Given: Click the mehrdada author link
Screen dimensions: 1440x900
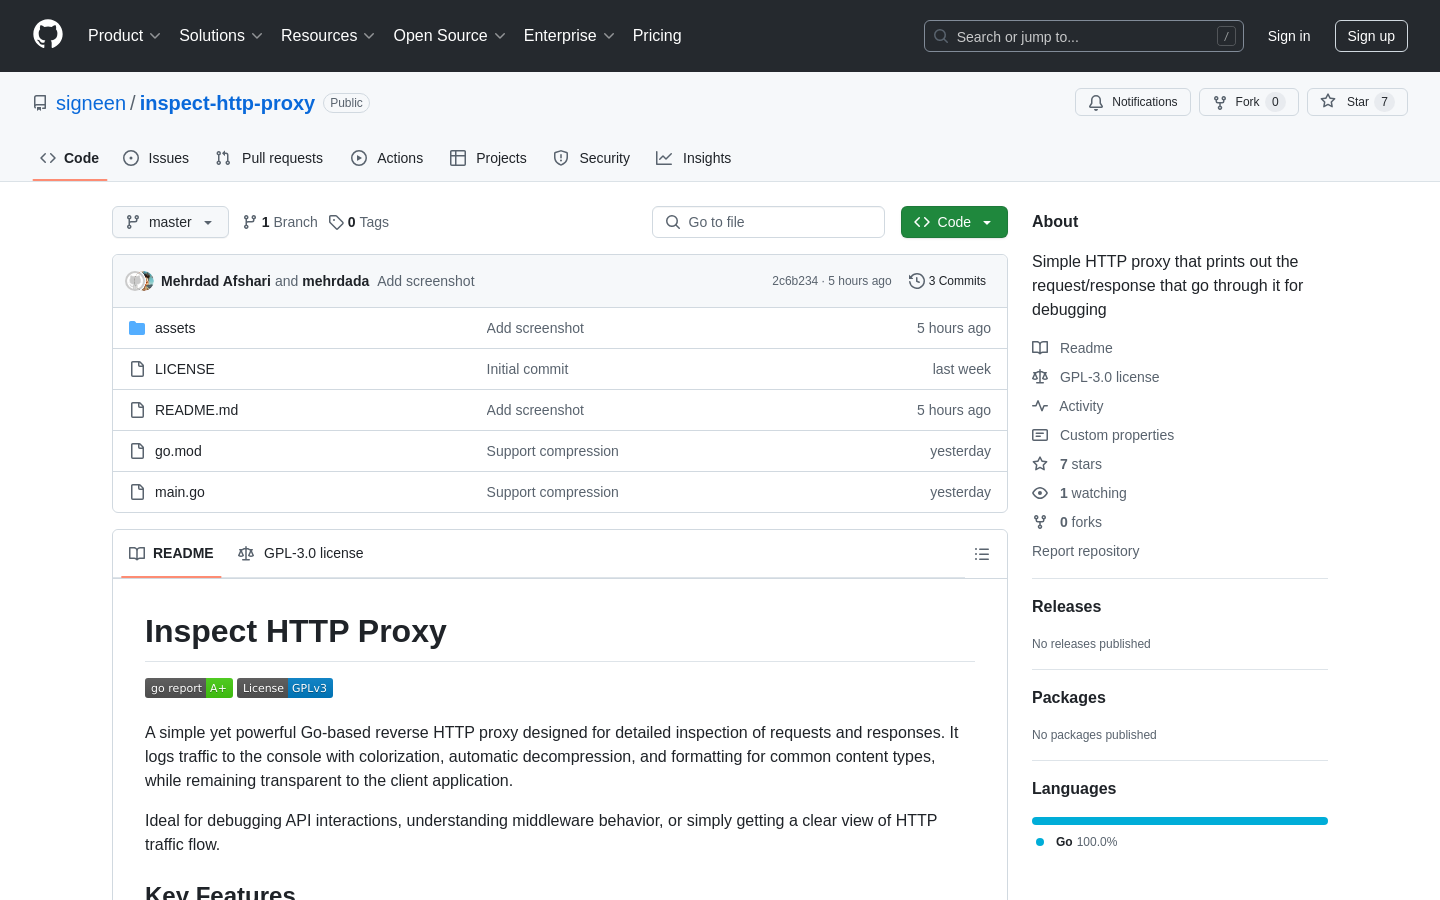Looking at the screenshot, I should point(336,281).
